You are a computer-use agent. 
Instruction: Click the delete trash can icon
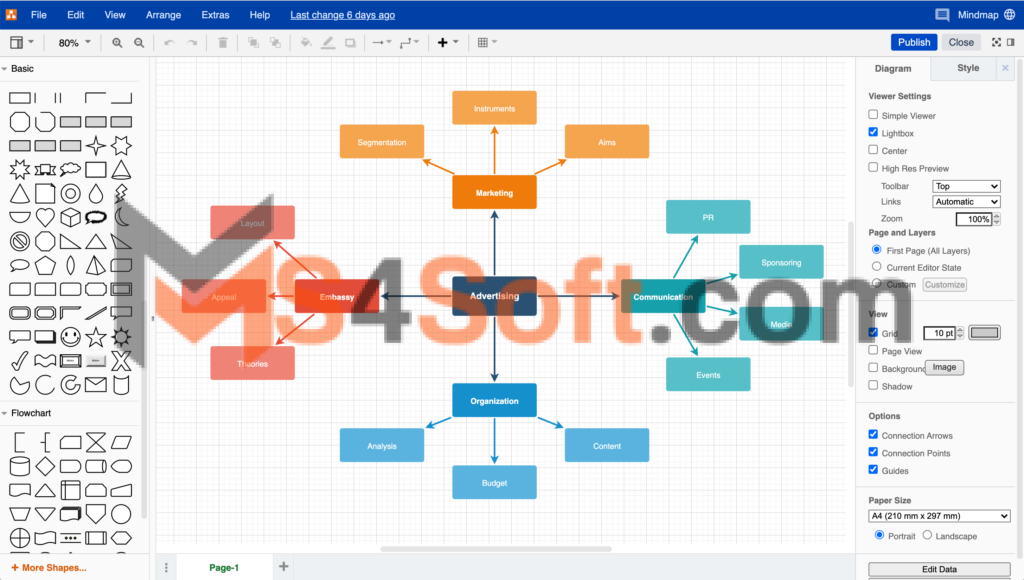coord(222,43)
